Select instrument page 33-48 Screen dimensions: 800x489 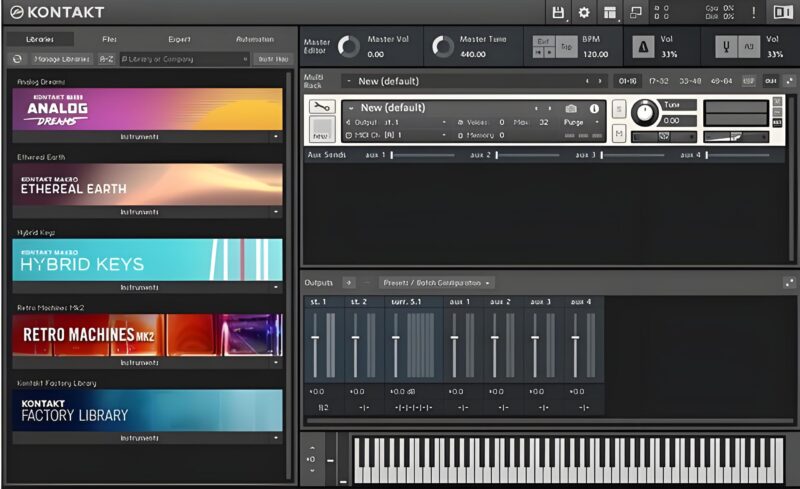point(690,81)
